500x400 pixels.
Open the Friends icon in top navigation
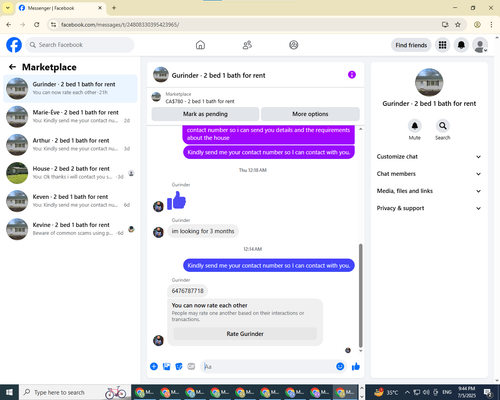click(x=247, y=45)
